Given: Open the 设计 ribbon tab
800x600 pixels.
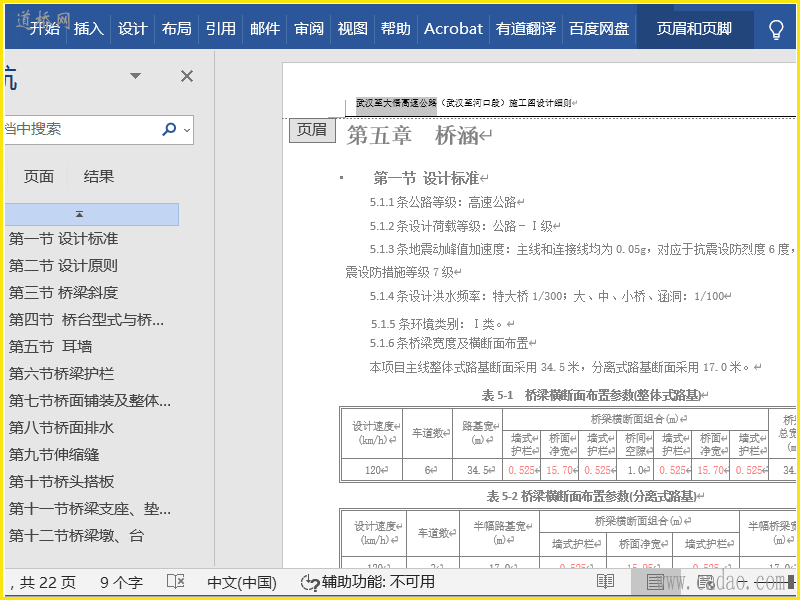Looking at the screenshot, I should (133, 29).
